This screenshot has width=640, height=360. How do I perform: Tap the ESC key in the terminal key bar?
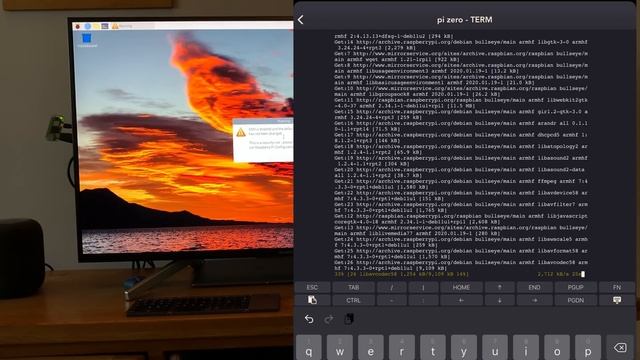[x=312, y=287]
